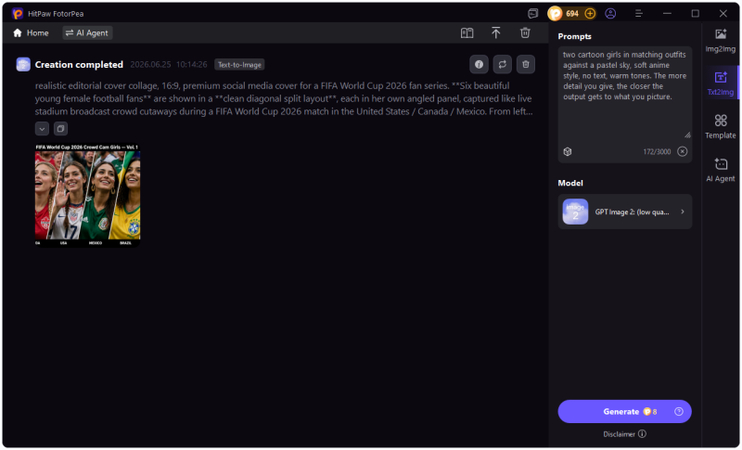Open the tutorial book icon in toolbar
The height and width of the screenshot is (450, 742).
tap(467, 33)
